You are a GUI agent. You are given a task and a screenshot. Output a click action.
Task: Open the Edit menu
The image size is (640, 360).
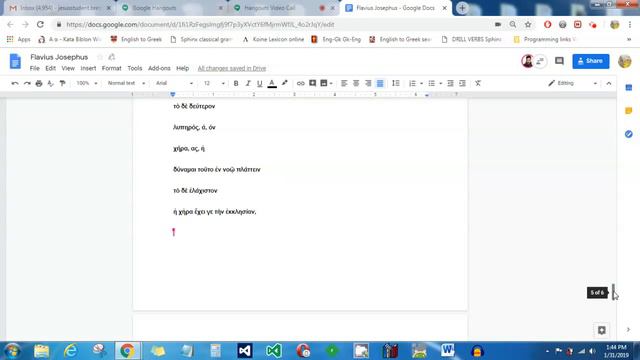(50, 68)
